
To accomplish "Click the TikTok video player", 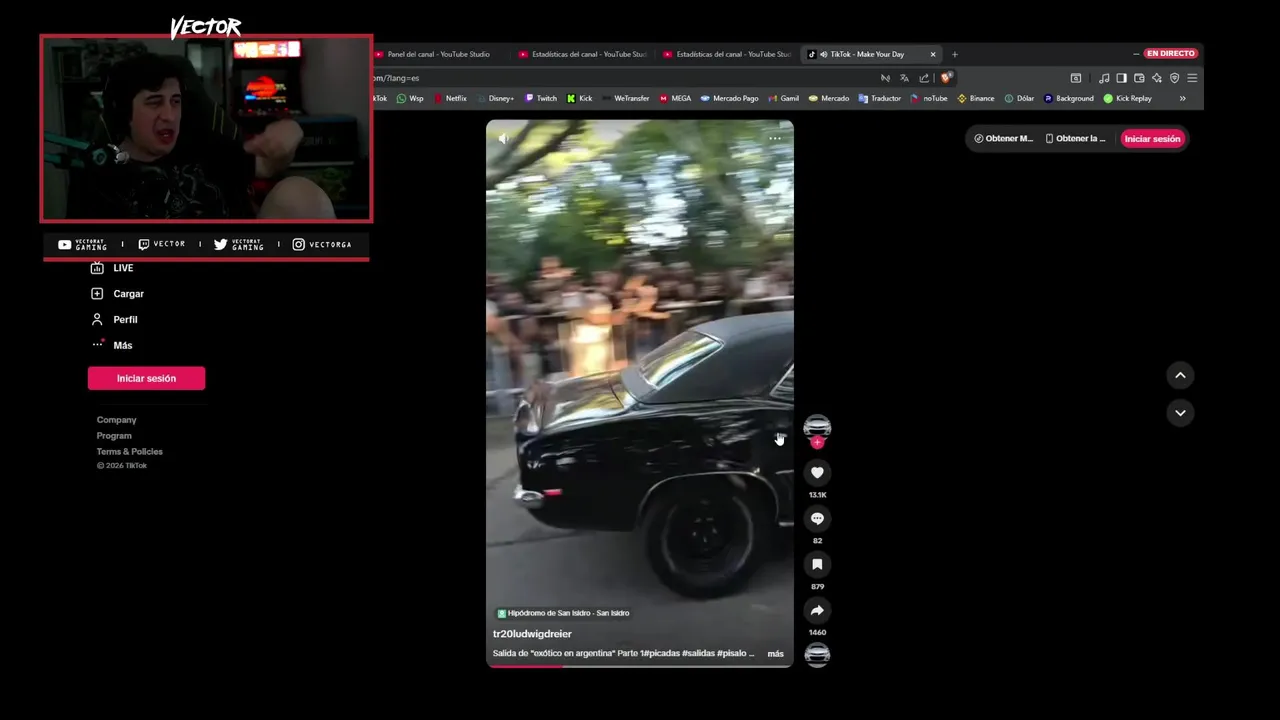I will tap(640, 393).
